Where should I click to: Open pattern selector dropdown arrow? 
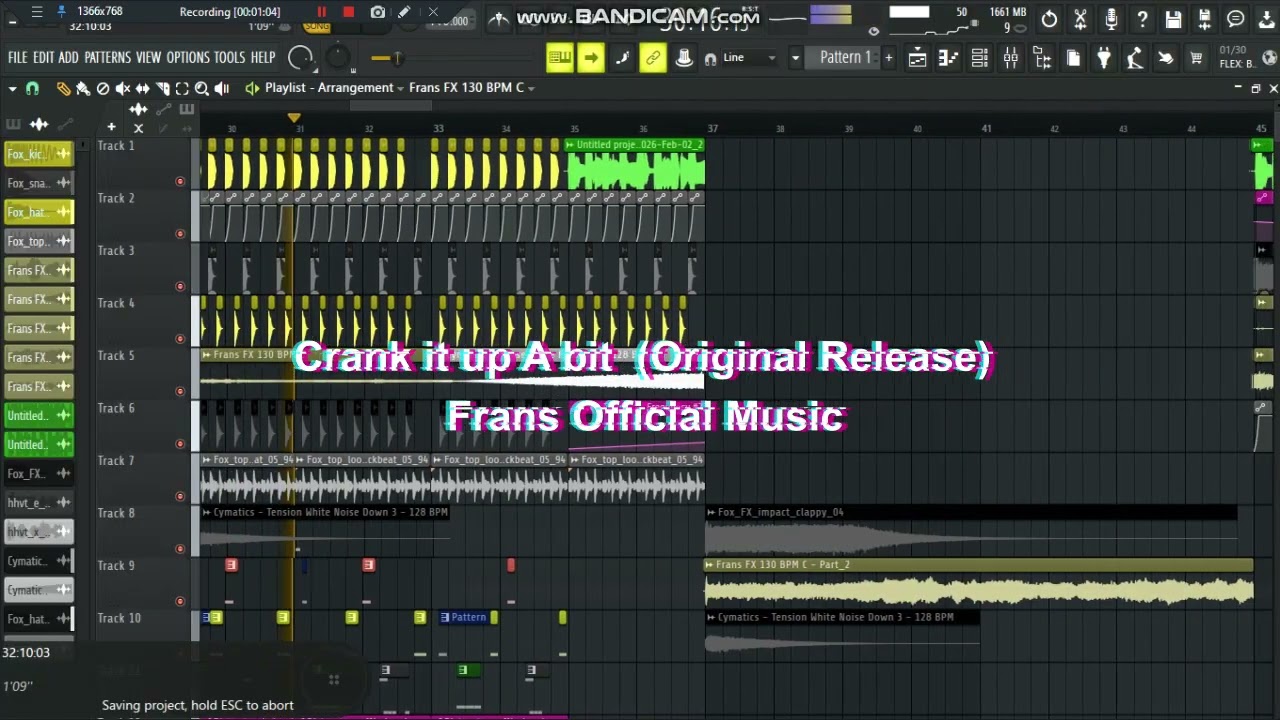[x=795, y=58]
